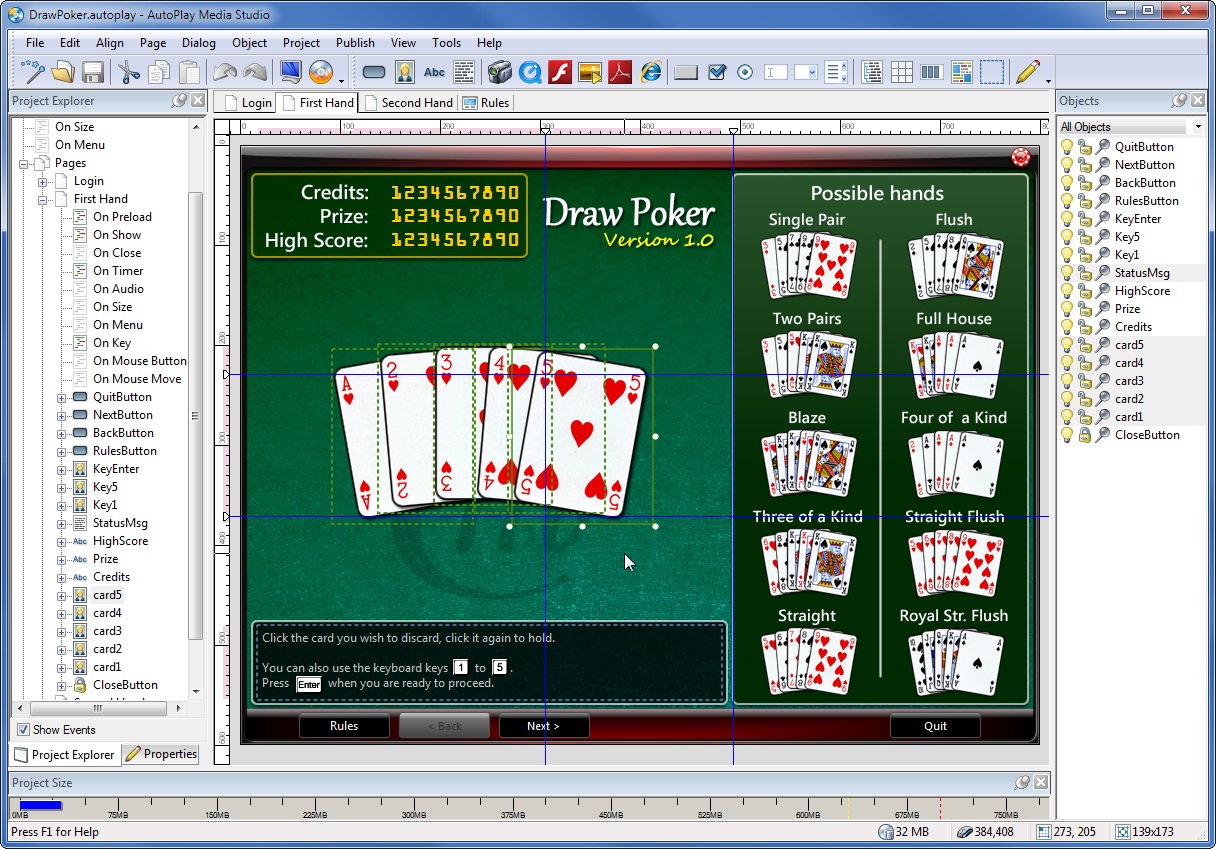Expand the Login page tree node
1216x849 pixels.
[44, 181]
